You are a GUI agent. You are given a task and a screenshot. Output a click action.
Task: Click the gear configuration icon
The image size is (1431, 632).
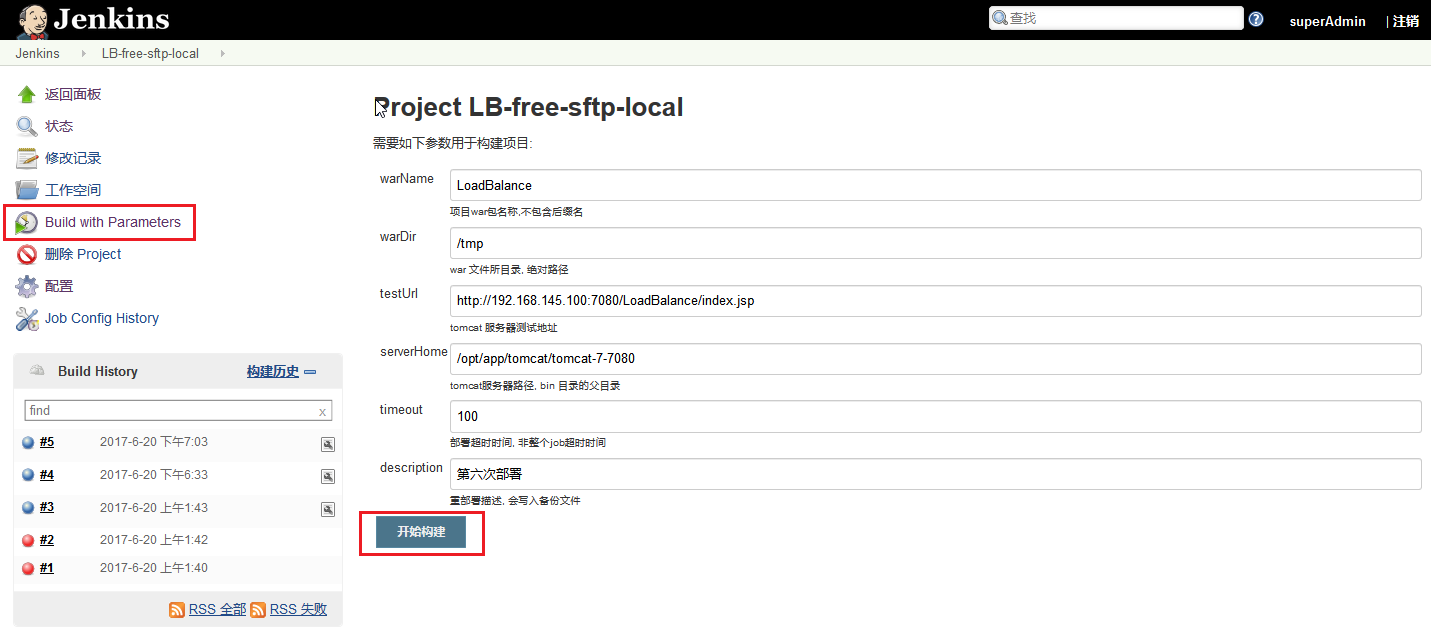pyautogui.click(x=27, y=286)
